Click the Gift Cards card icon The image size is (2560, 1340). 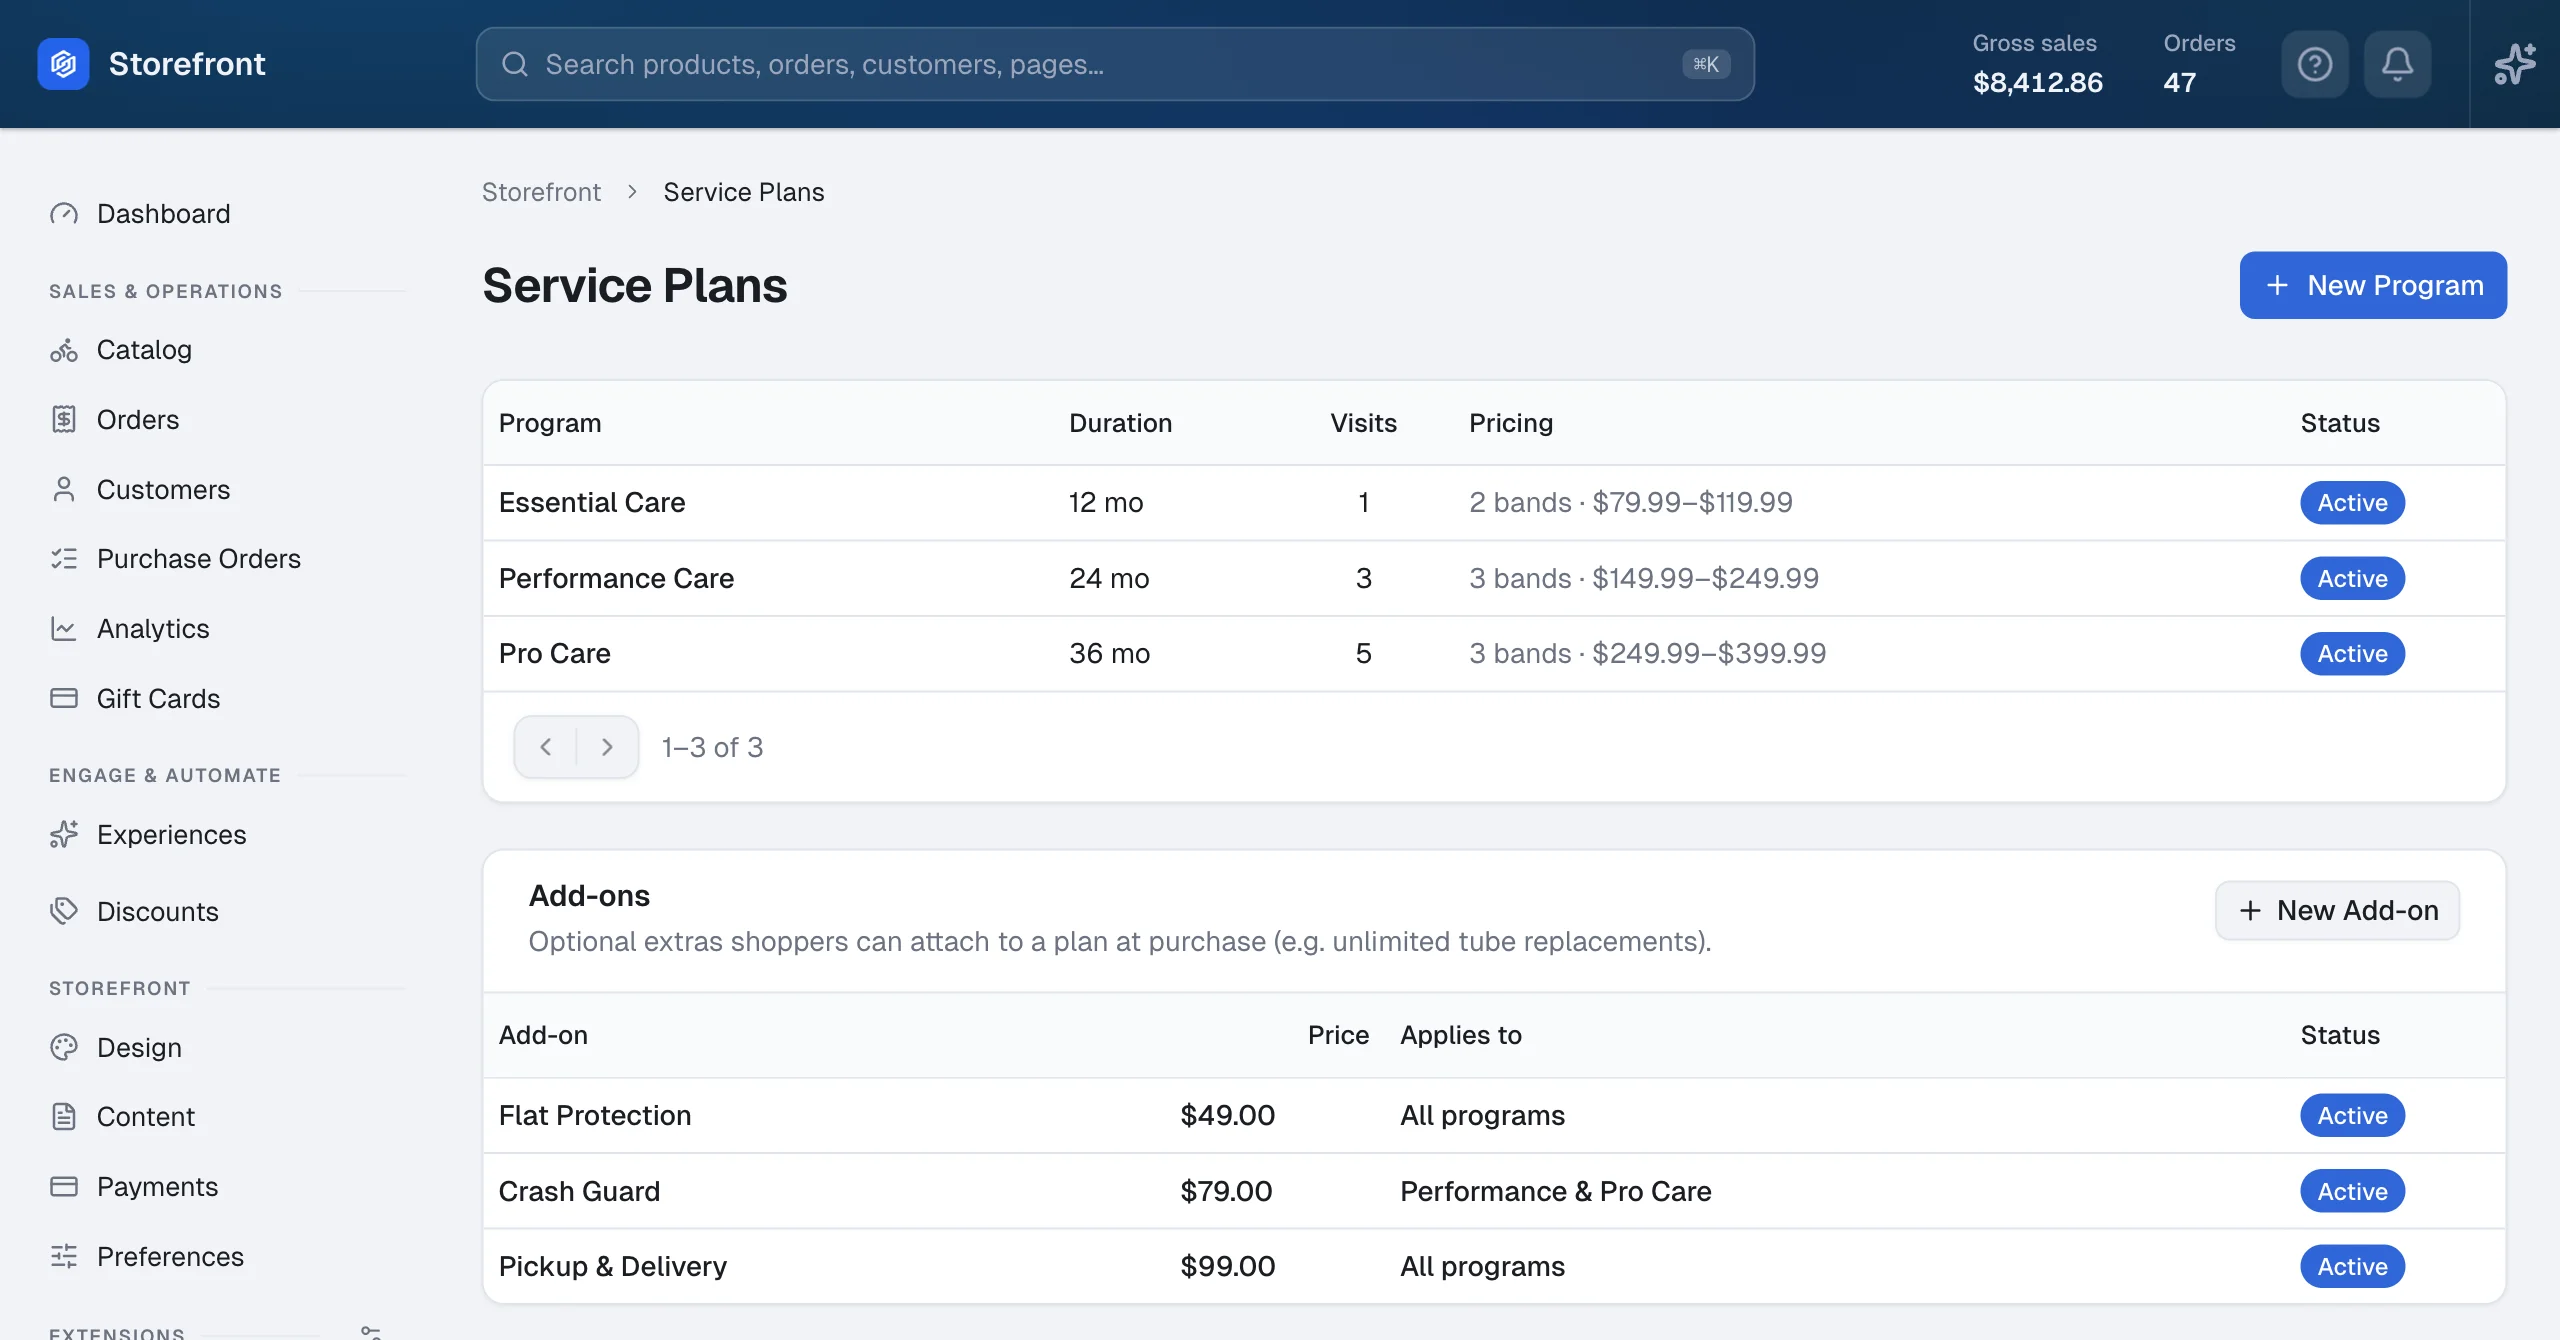point(64,699)
